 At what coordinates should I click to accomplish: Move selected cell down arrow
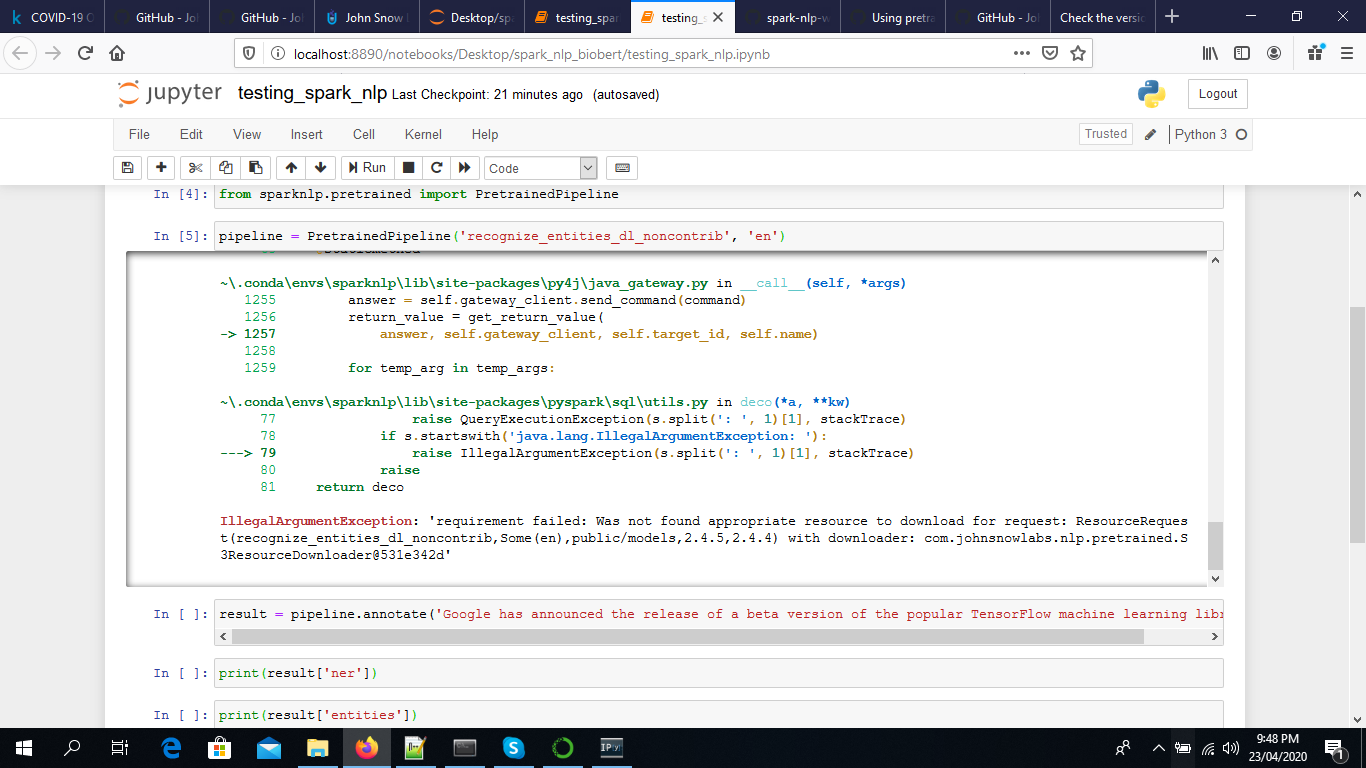[x=320, y=168]
